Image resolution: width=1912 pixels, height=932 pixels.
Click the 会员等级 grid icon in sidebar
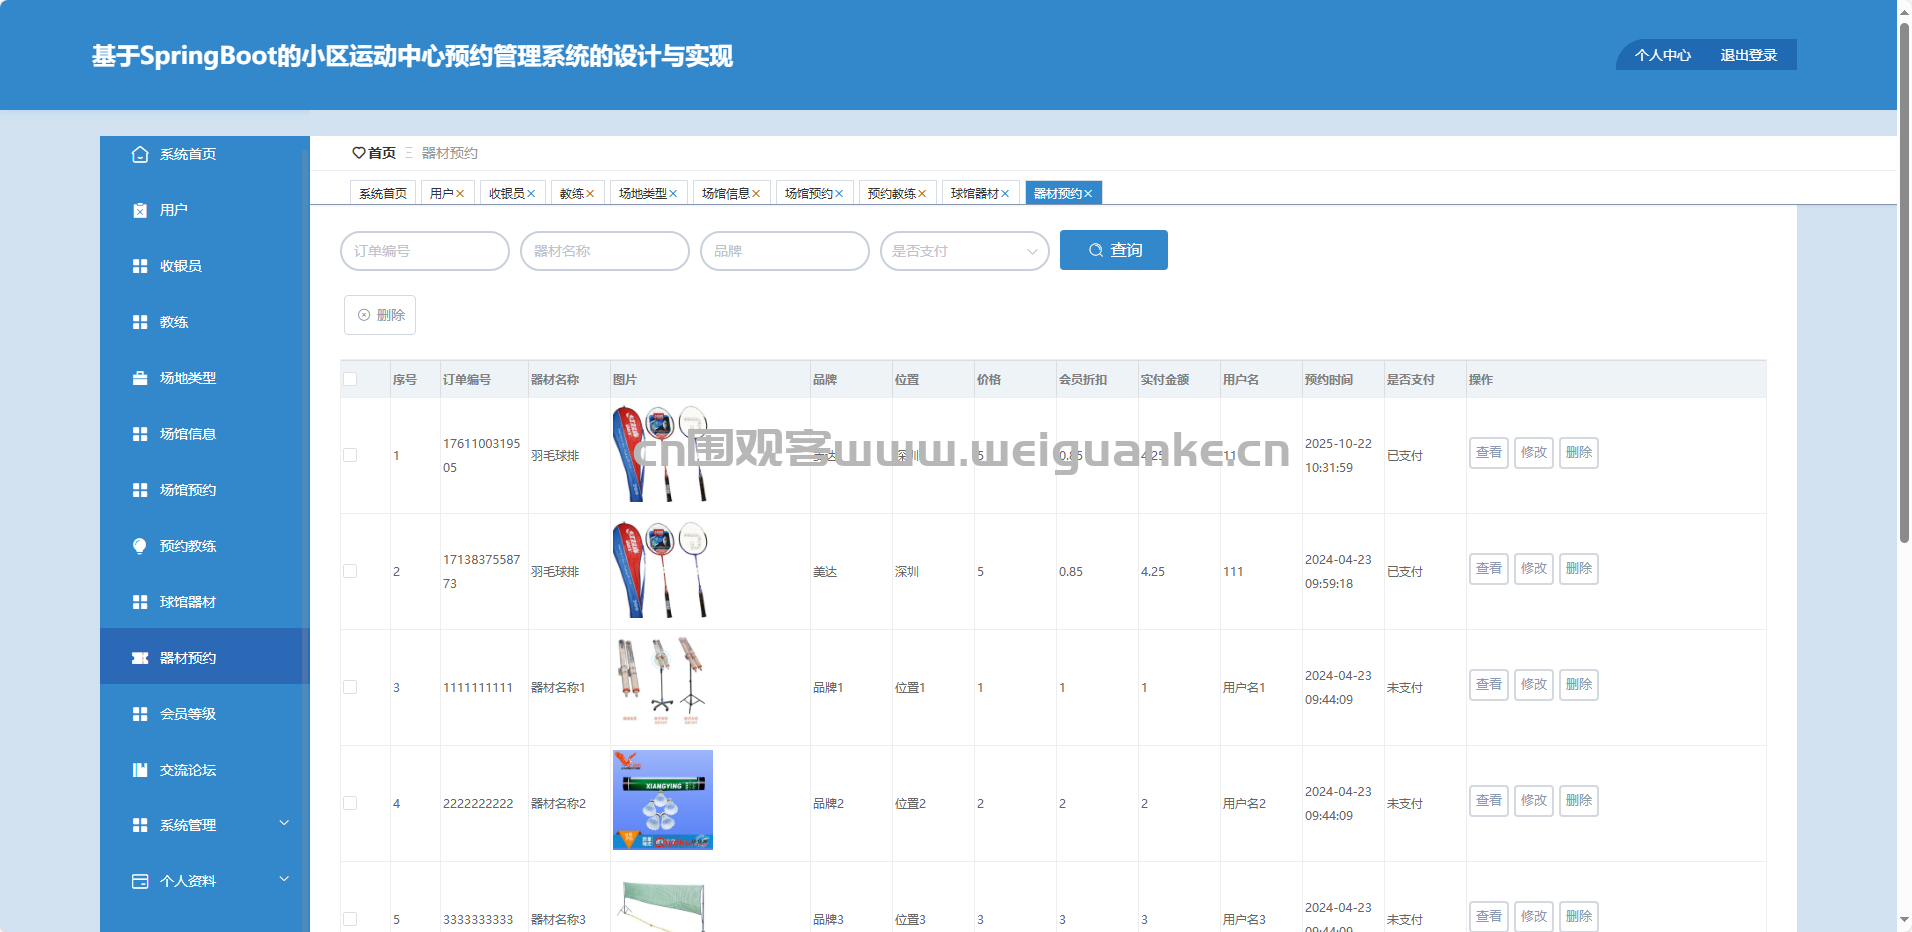tap(140, 714)
